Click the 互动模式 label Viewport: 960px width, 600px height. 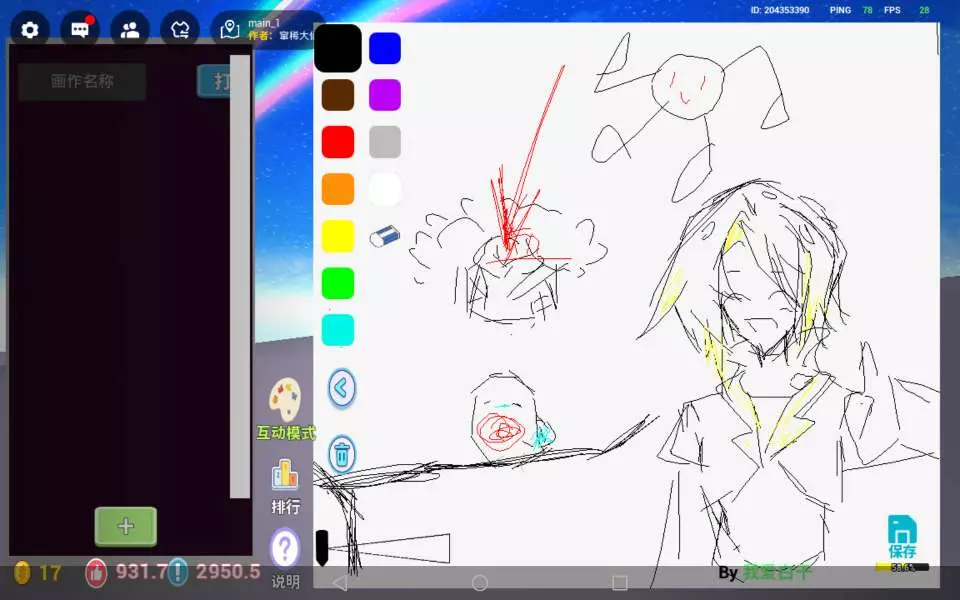pyautogui.click(x=286, y=433)
